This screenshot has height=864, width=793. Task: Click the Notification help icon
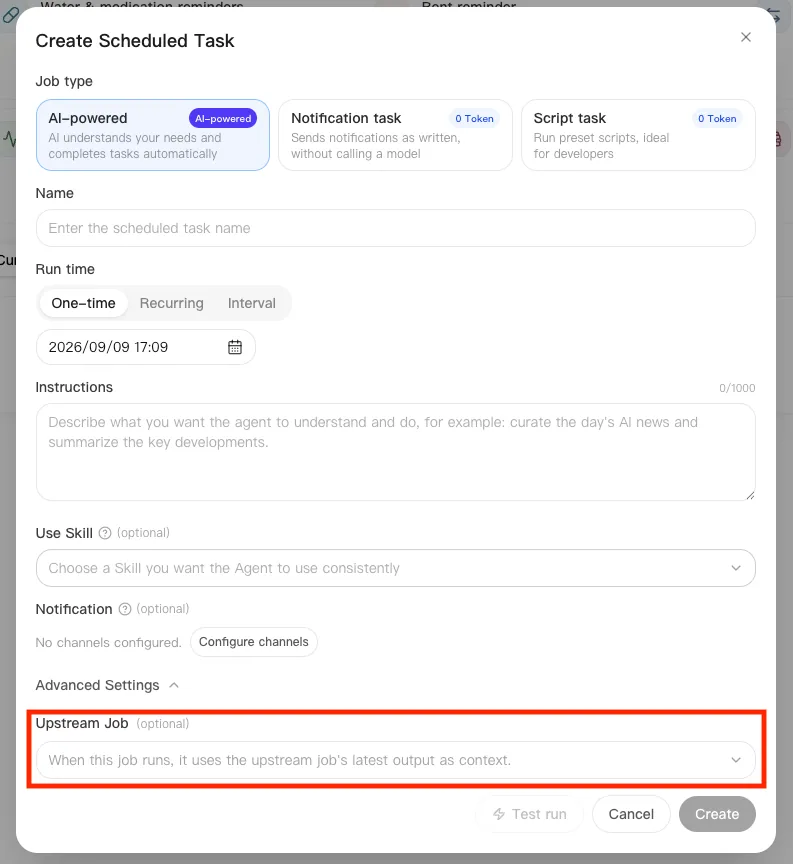pyautogui.click(x=125, y=609)
